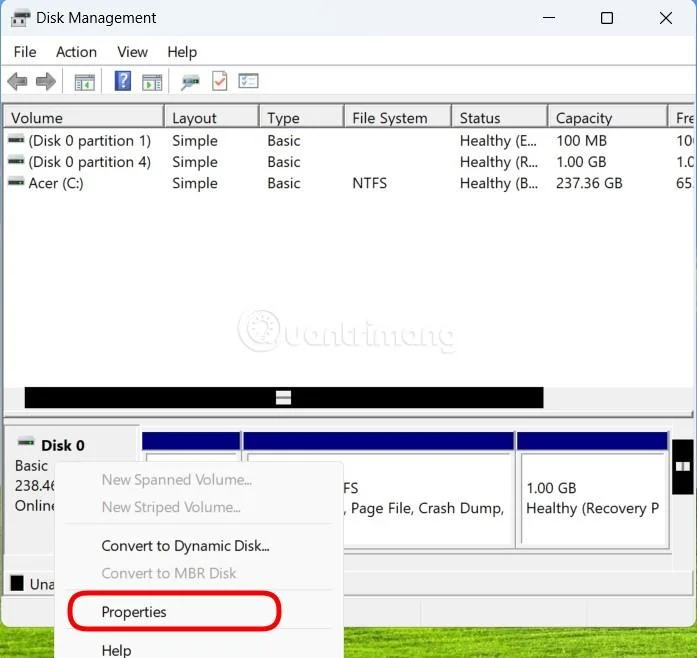Click drive icon of Disk 0 partition 4
The image size is (697, 658).
16,161
